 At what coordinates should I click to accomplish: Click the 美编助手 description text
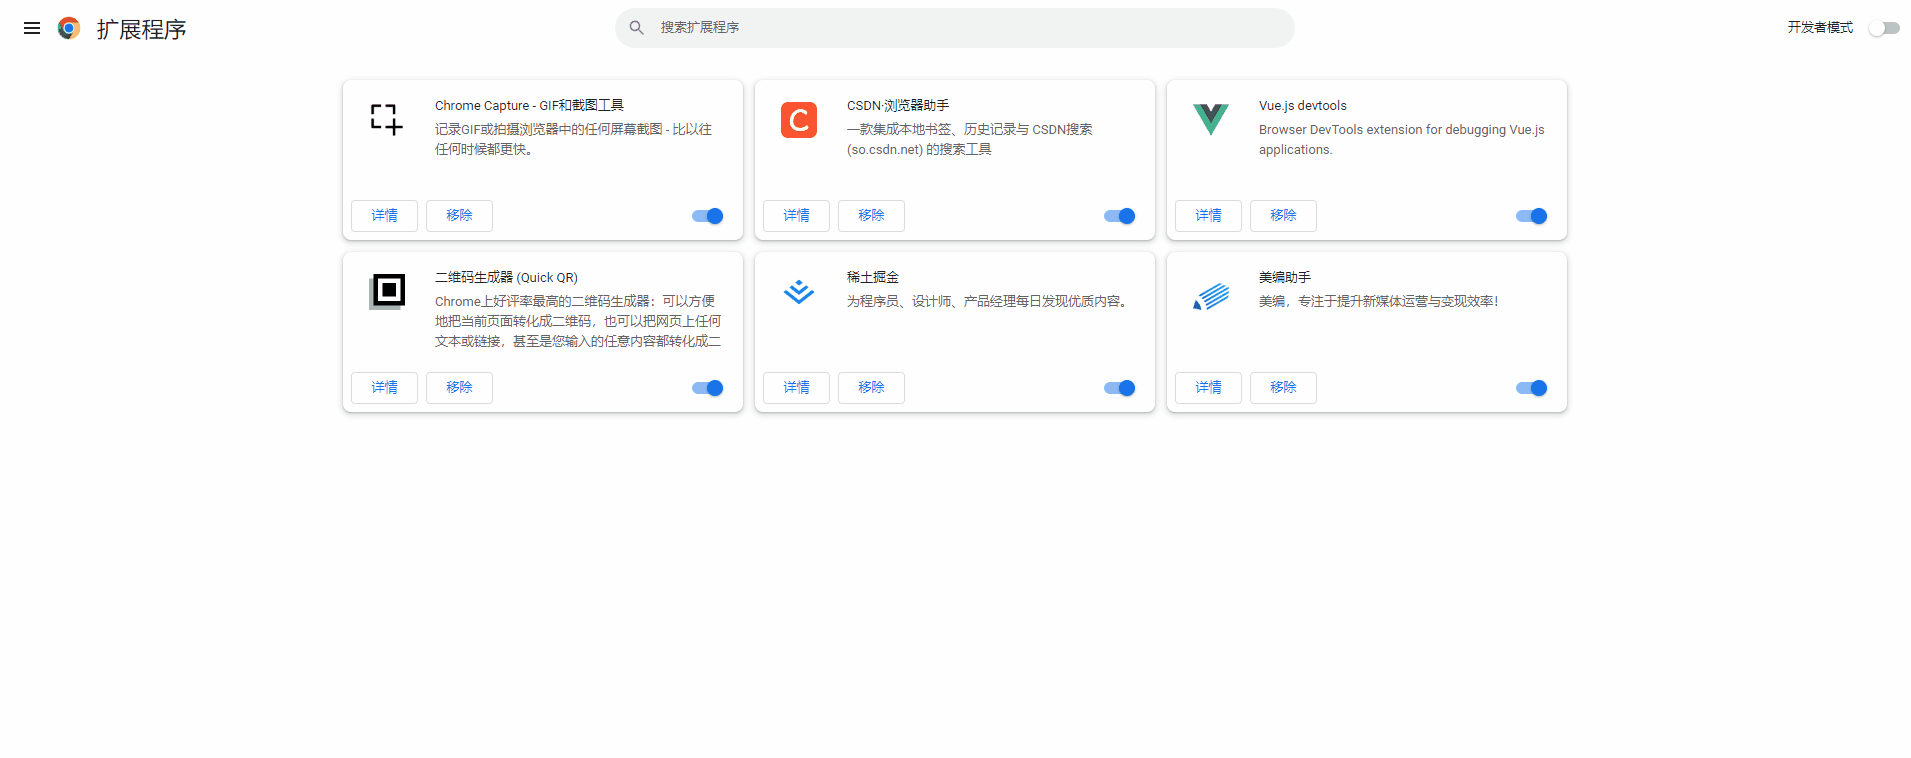click(1378, 301)
